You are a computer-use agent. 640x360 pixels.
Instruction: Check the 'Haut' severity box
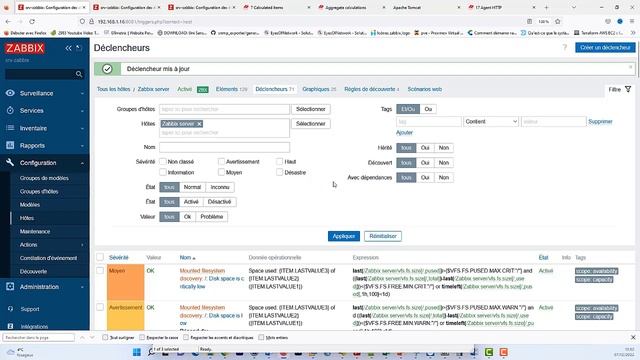coord(280,162)
